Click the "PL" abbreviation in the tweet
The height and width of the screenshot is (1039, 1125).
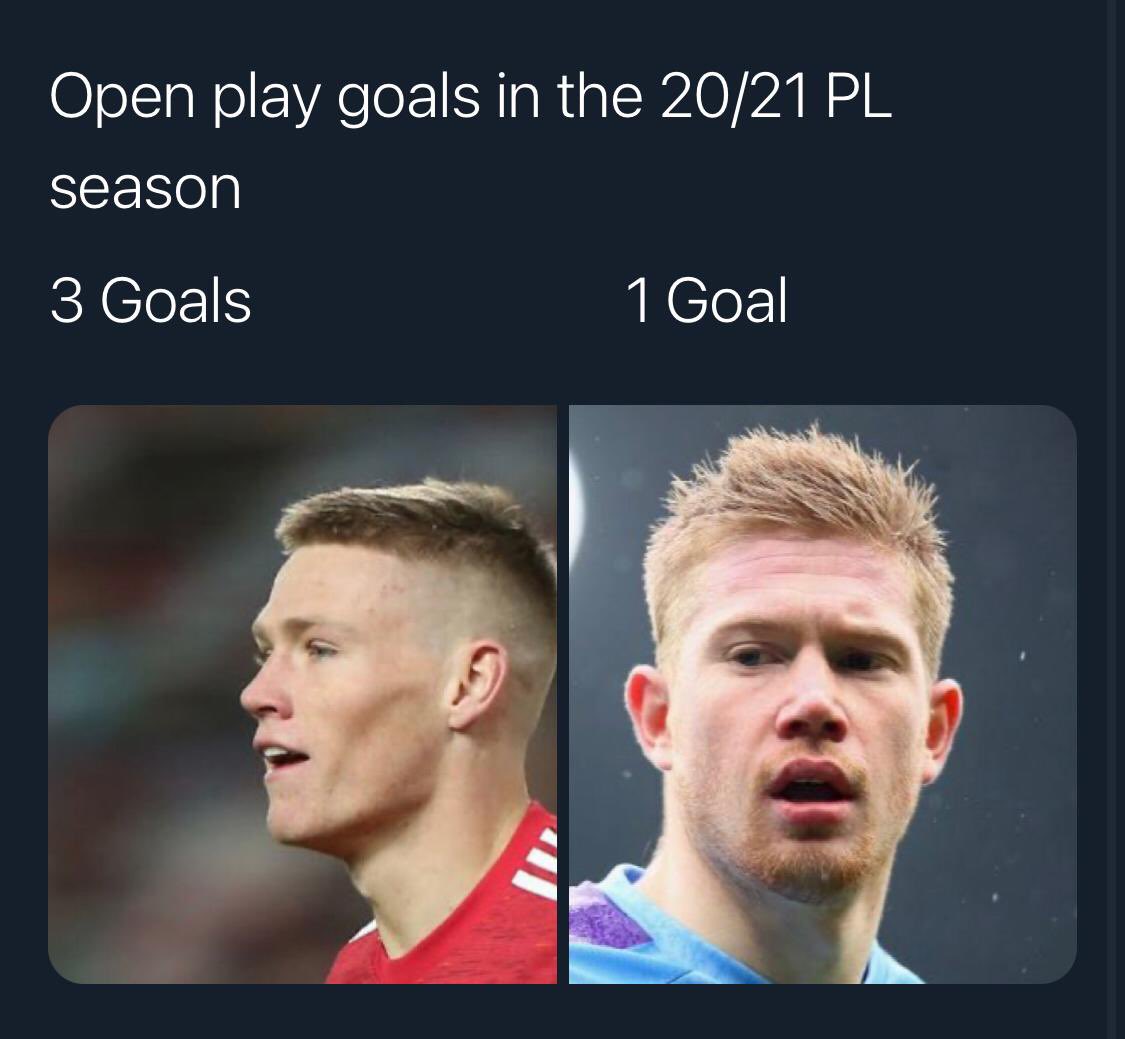pos(859,96)
